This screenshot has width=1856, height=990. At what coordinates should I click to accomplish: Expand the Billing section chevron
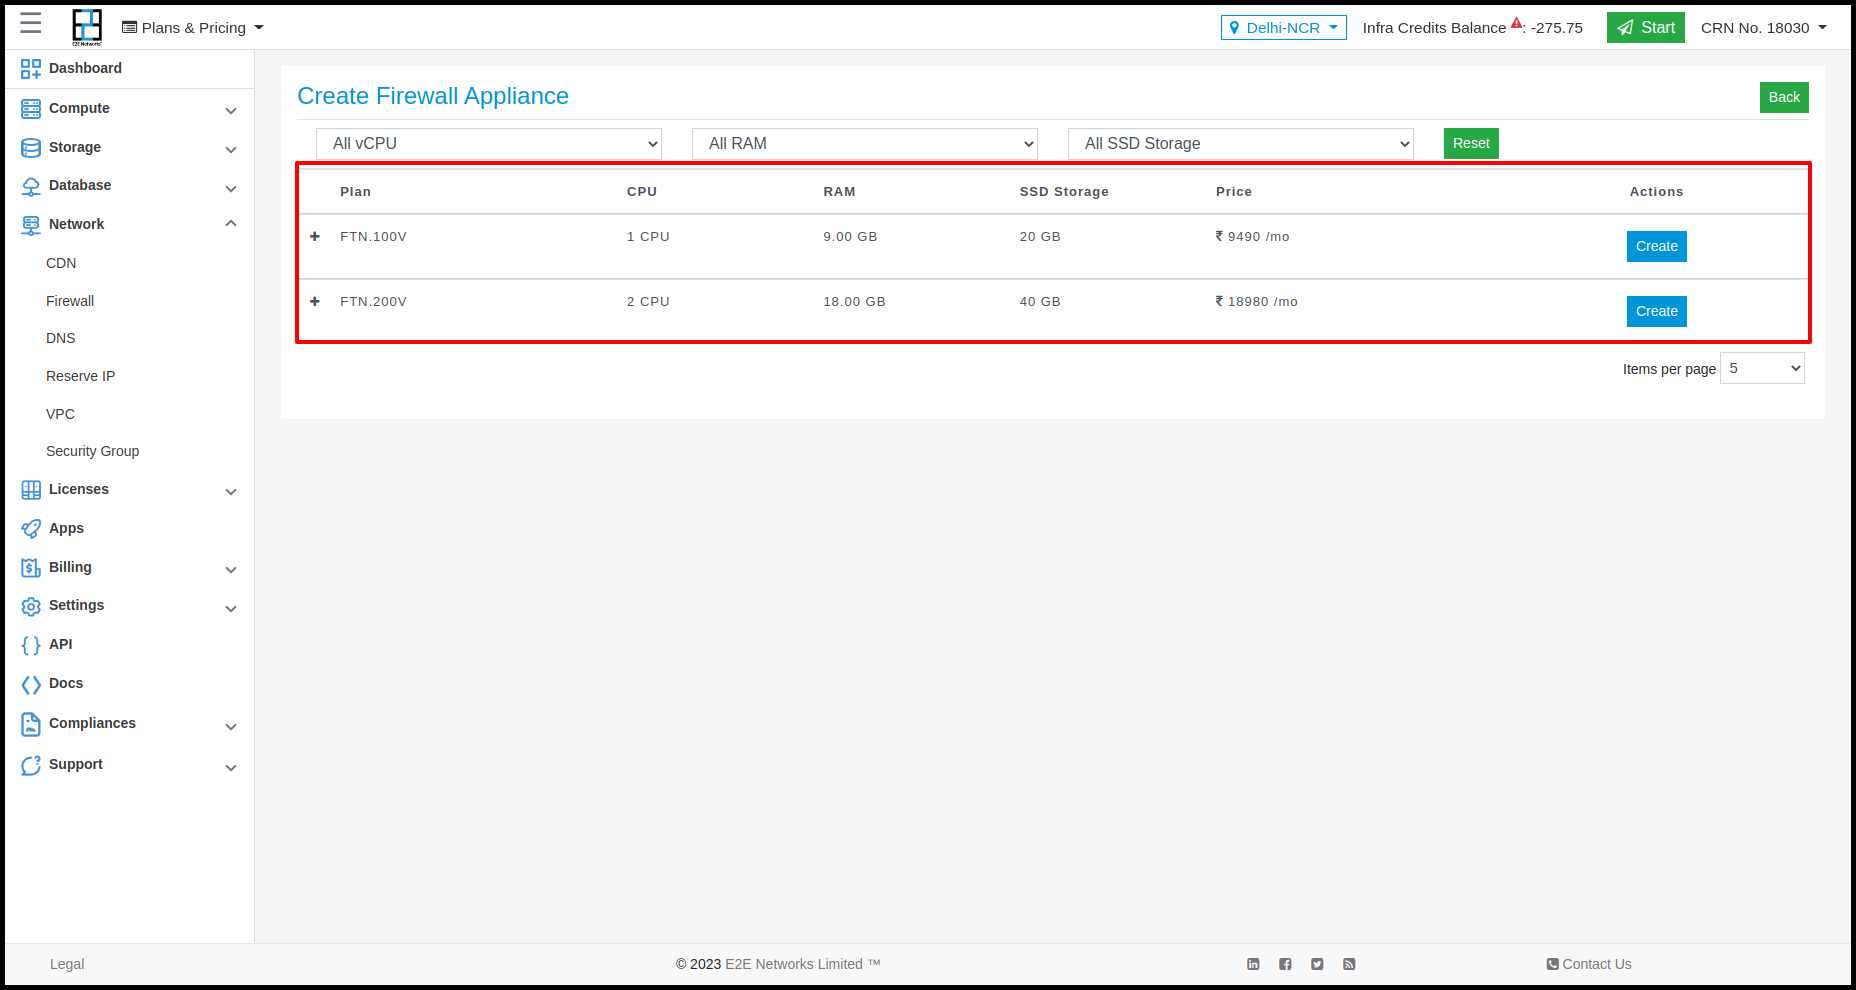tap(231, 570)
